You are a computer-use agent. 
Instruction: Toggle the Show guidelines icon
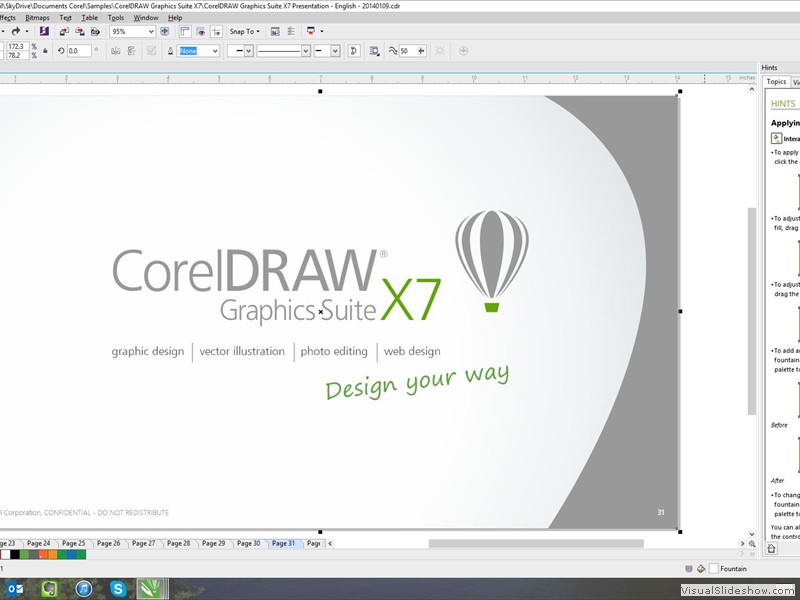tap(216, 32)
